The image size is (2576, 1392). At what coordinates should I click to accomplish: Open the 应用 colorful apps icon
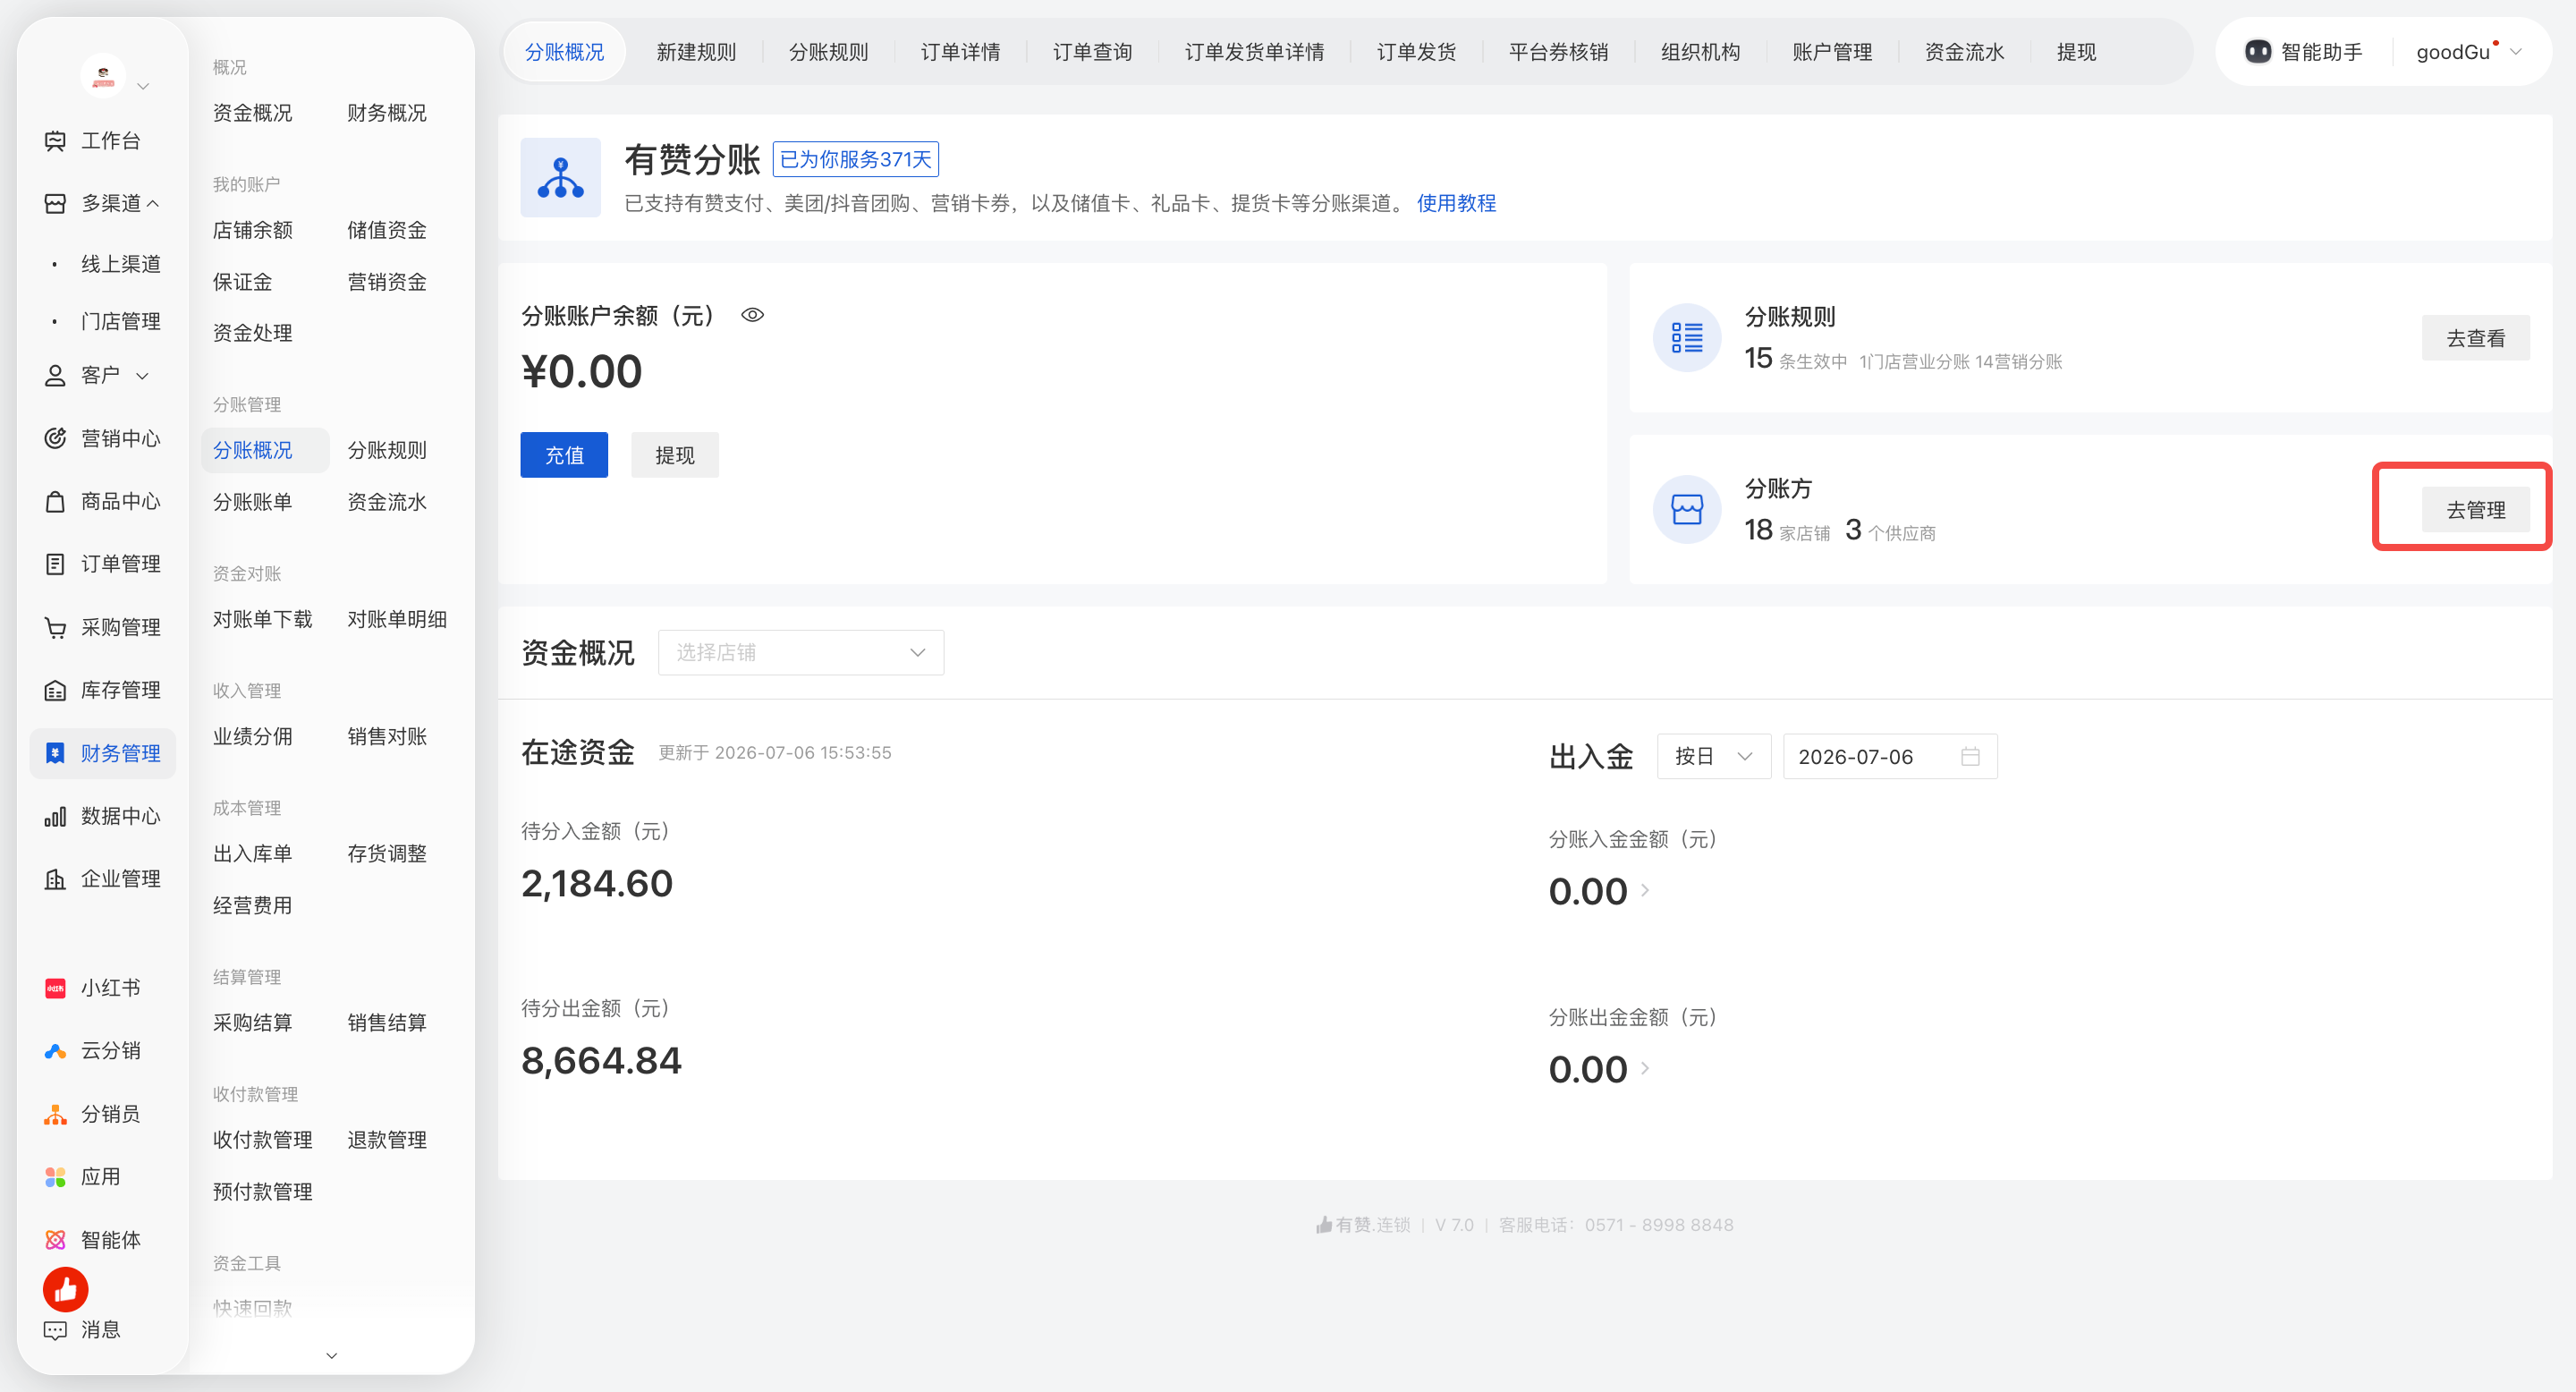pos(56,1177)
